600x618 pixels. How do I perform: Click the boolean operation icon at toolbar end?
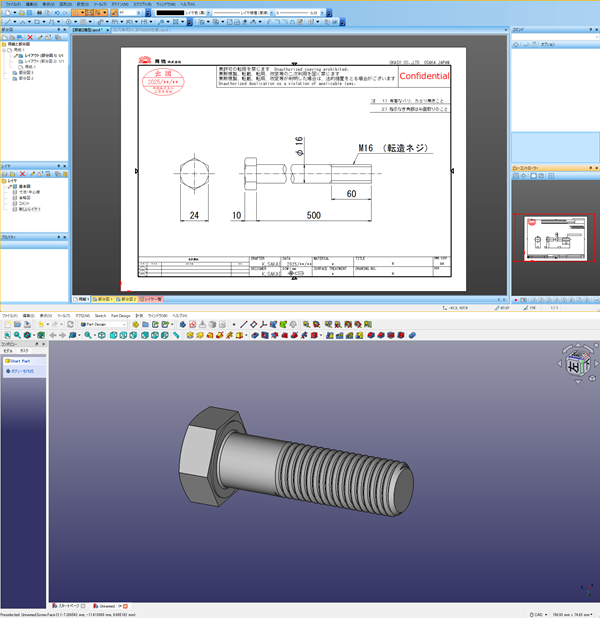coord(412,335)
